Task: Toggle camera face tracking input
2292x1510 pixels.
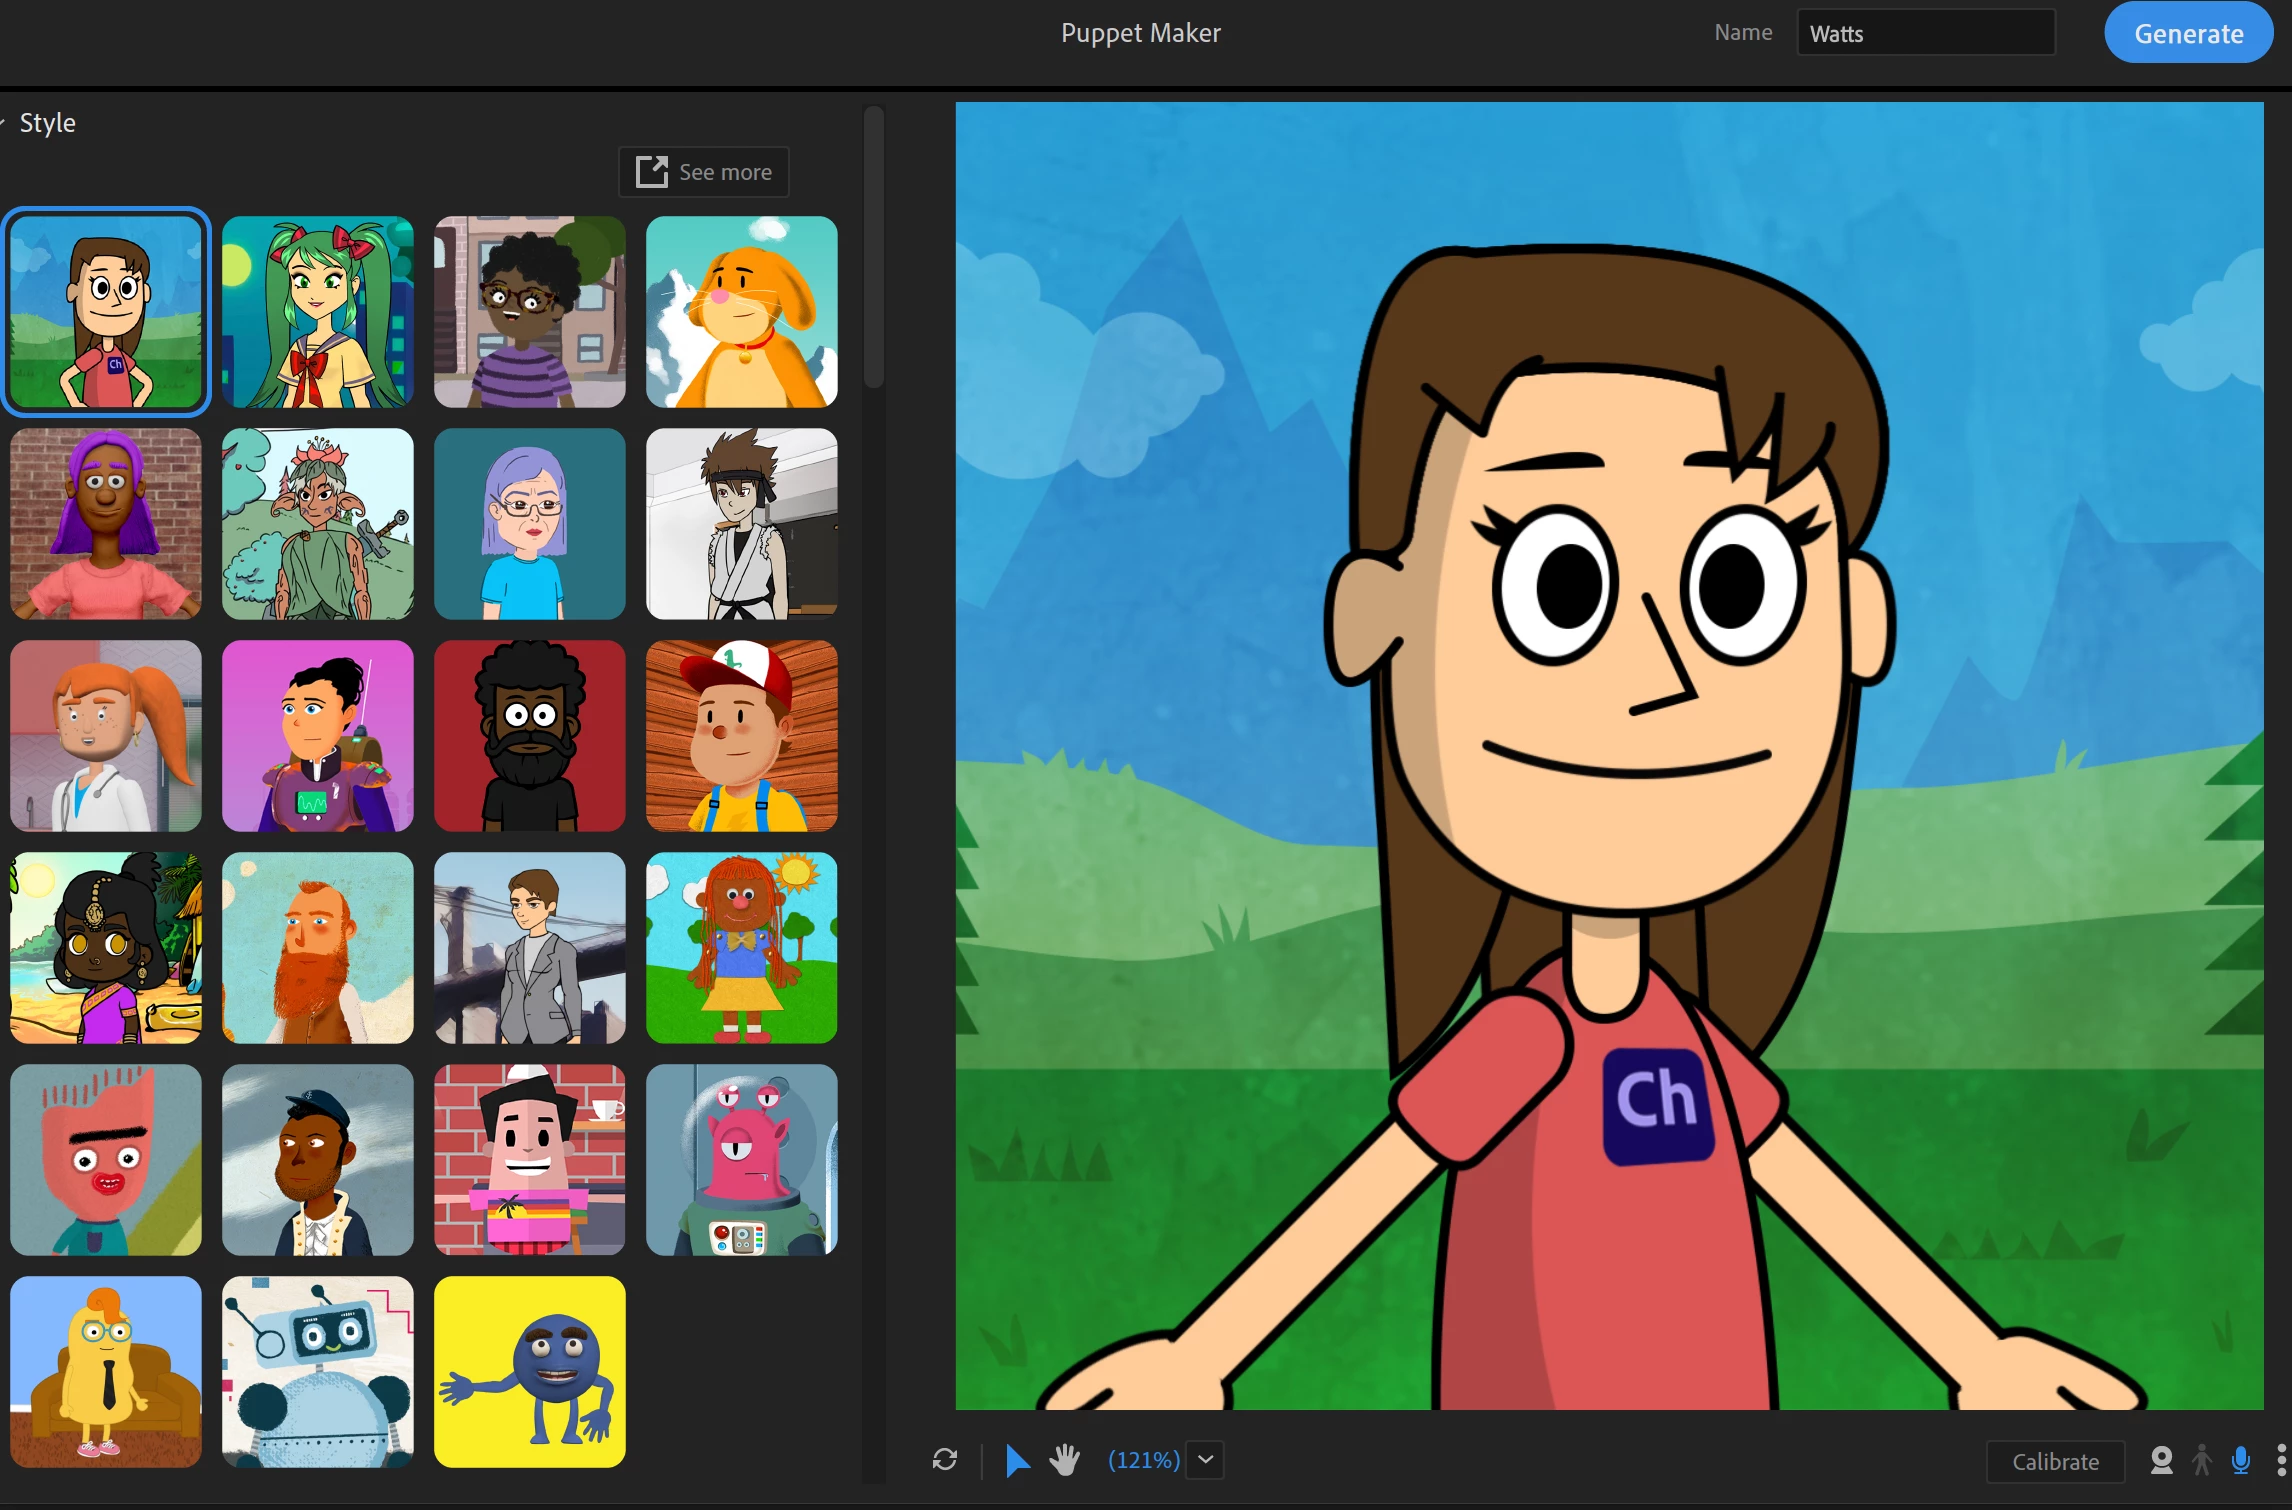Action: [x=2161, y=1461]
